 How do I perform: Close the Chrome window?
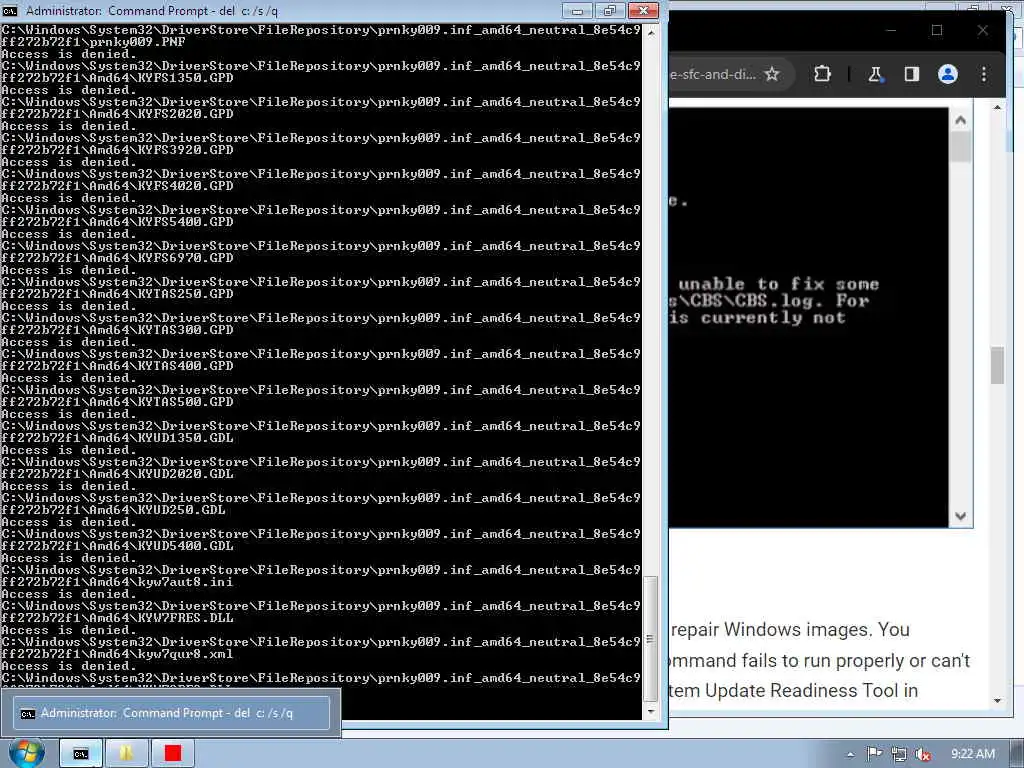click(982, 30)
